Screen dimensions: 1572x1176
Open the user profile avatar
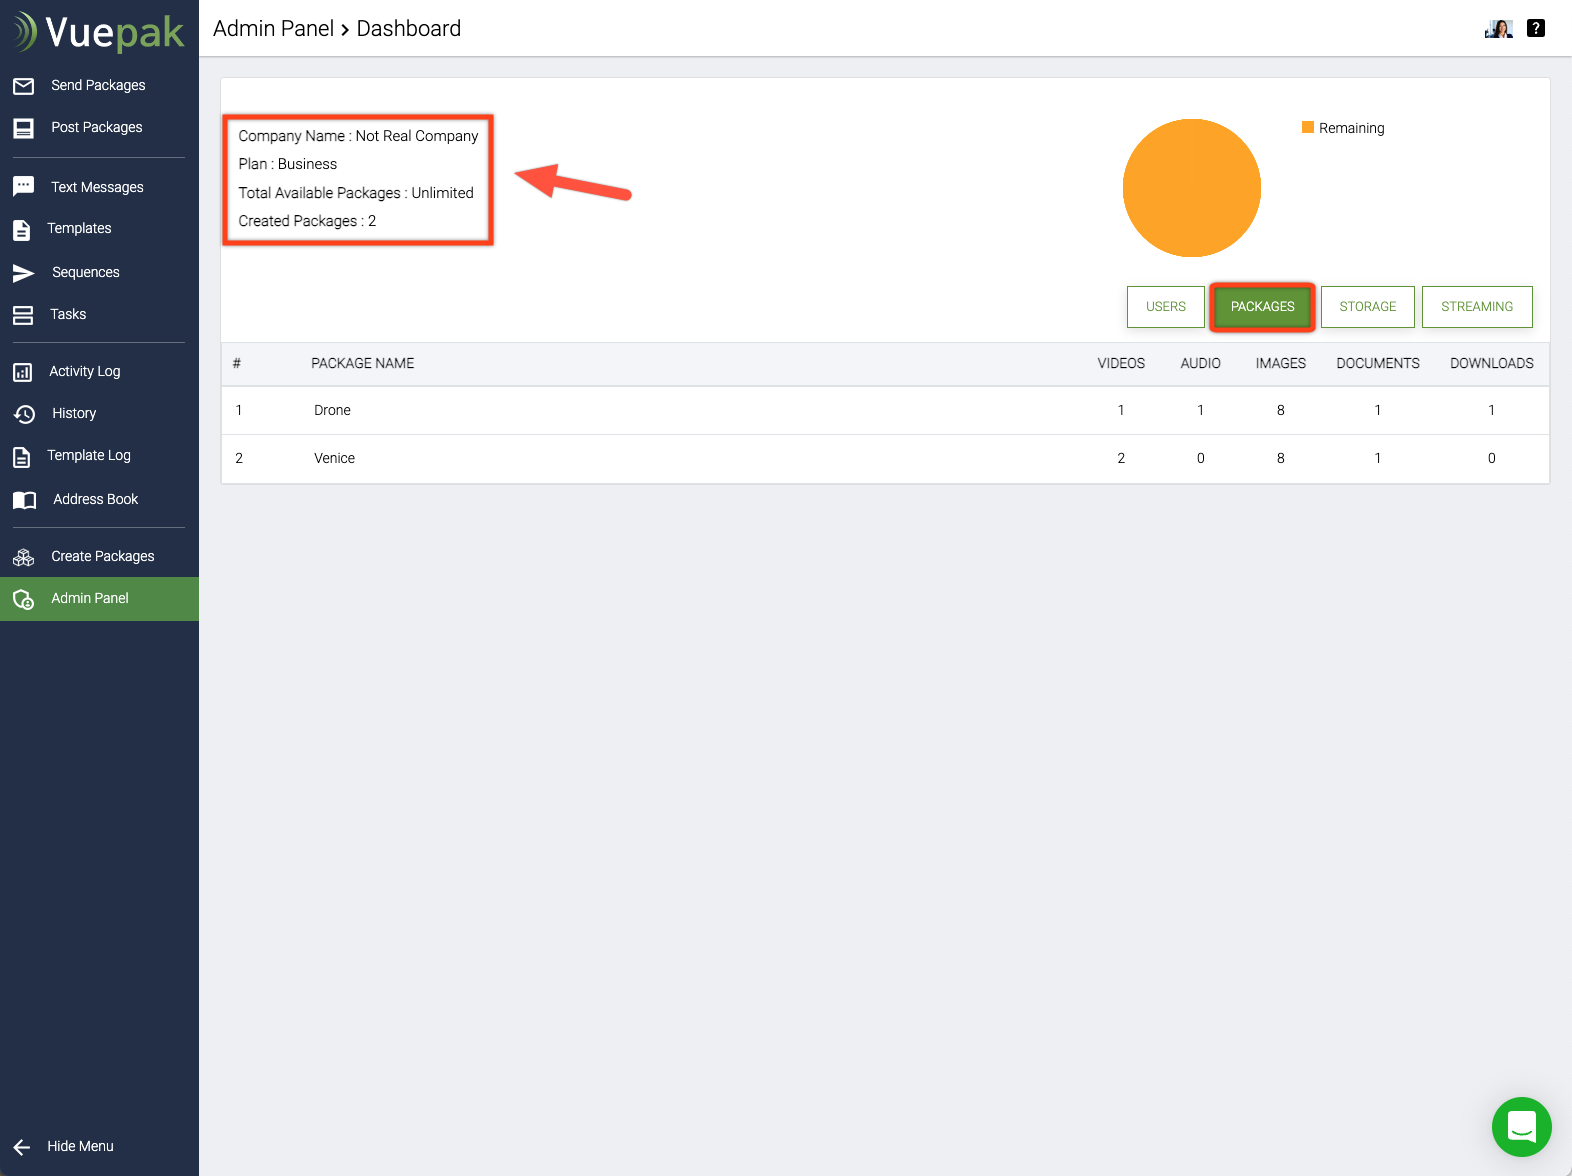point(1499,28)
